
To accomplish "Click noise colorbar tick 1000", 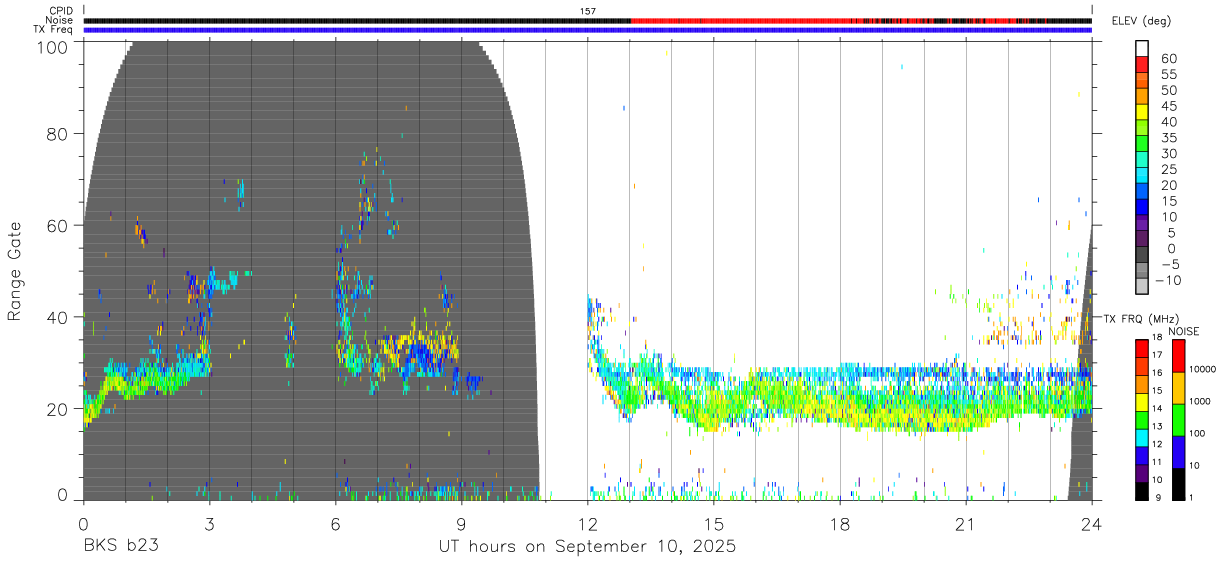I will tap(1200, 402).
